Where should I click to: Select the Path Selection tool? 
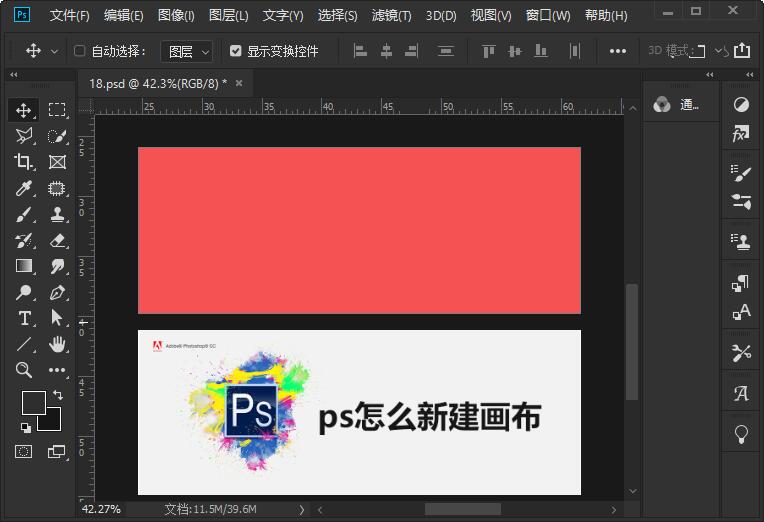pyautogui.click(x=57, y=318)
